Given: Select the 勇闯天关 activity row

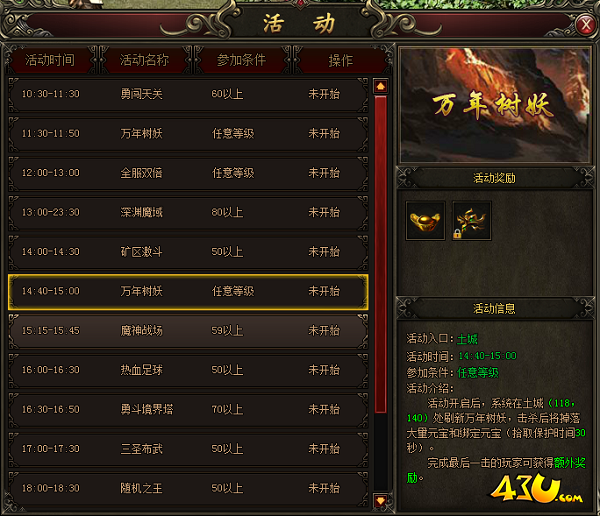Looking at the screenshot, I should pyautogui.click(x=188, y=94).
